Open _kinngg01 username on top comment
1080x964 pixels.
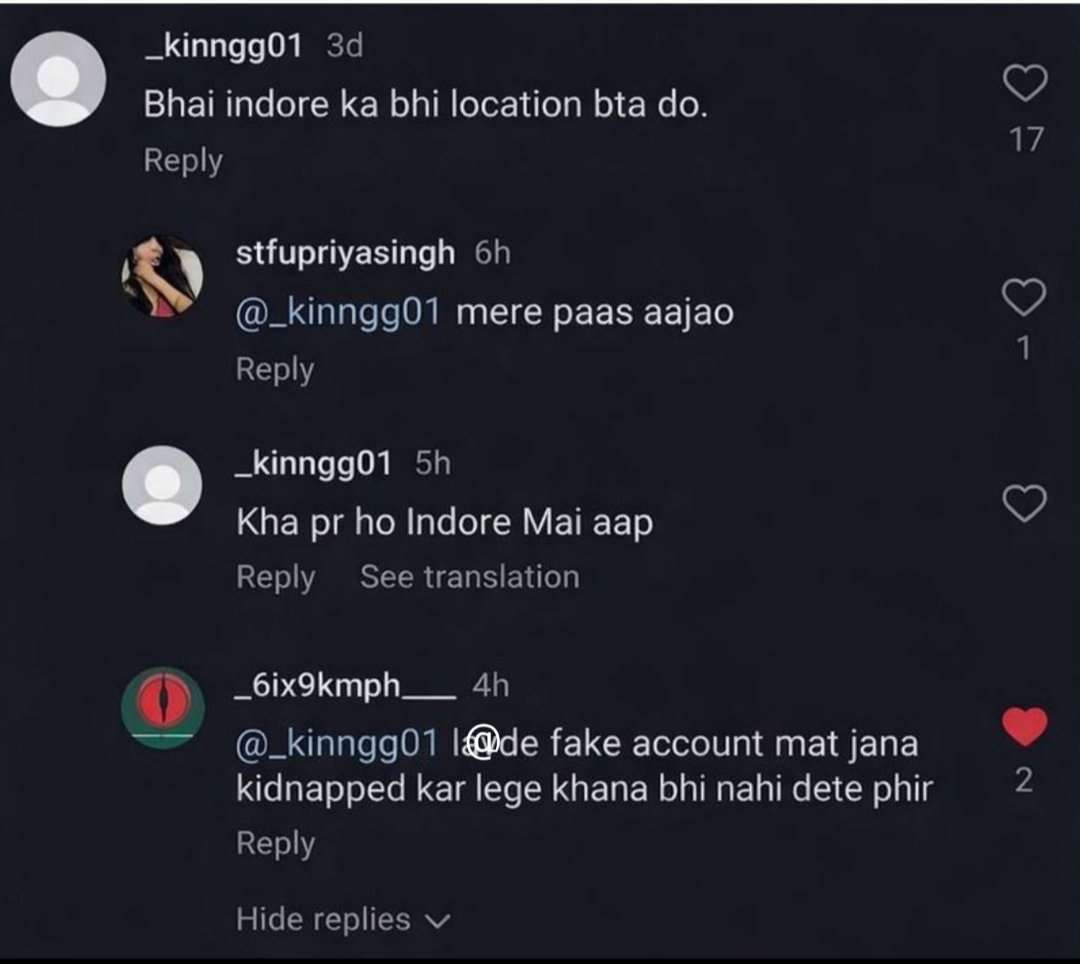[x=224, y=46]
